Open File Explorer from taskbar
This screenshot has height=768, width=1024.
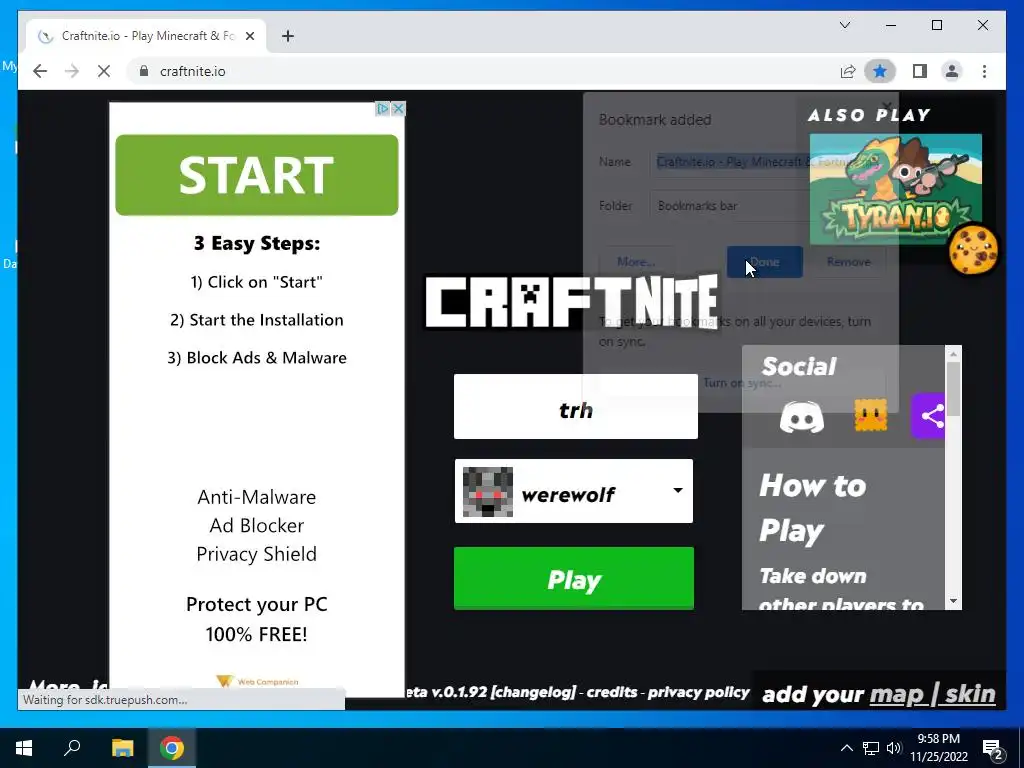click(122, 748)
